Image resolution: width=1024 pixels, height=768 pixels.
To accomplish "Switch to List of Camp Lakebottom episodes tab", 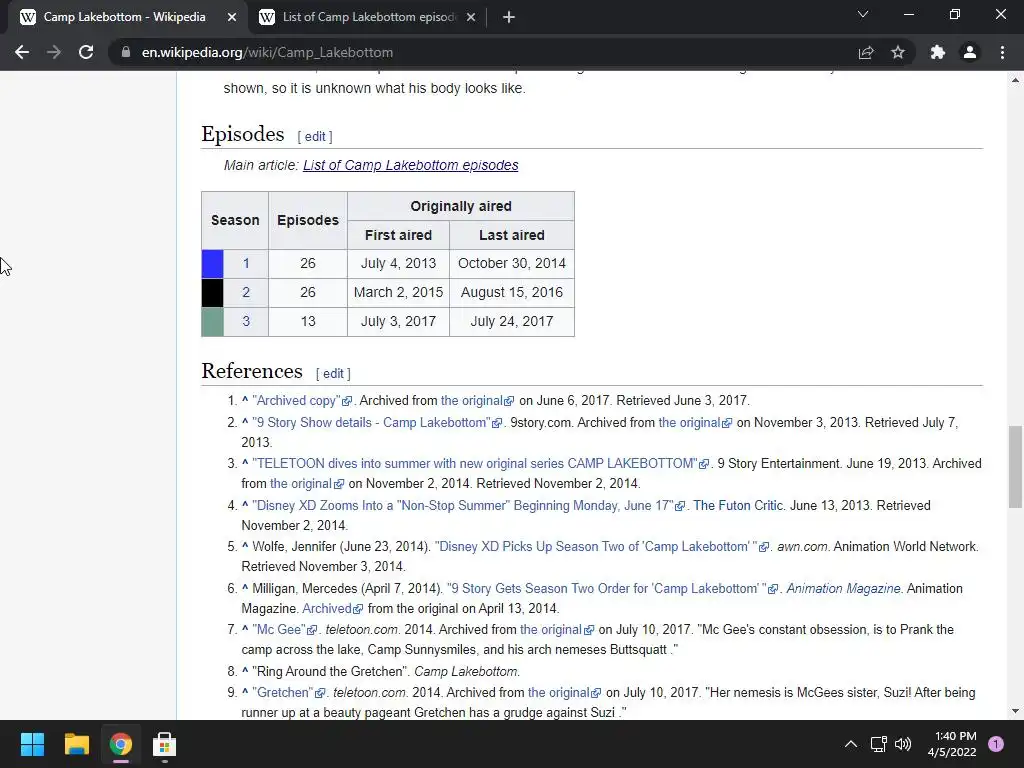I will pos(367,18).
